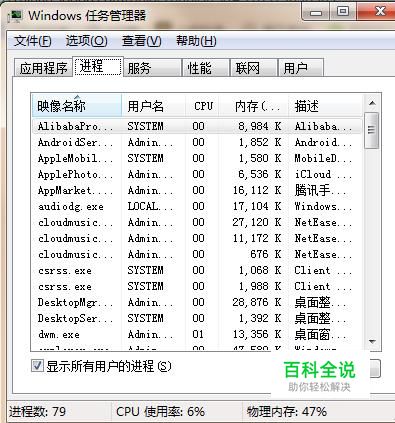Screen dimensions: 395x423
Task: Toggle 显示所有用户的进程 checkbox
Action: pyautogui.click(x=37, y=366)
